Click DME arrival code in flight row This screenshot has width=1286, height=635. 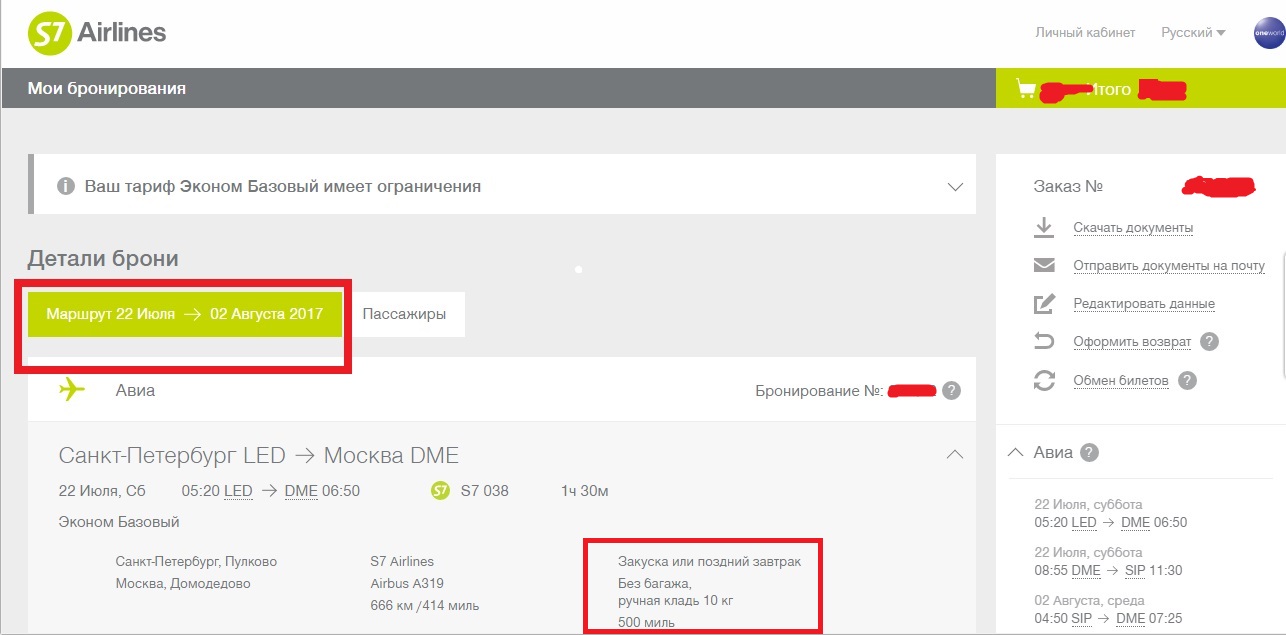point(300,491)
